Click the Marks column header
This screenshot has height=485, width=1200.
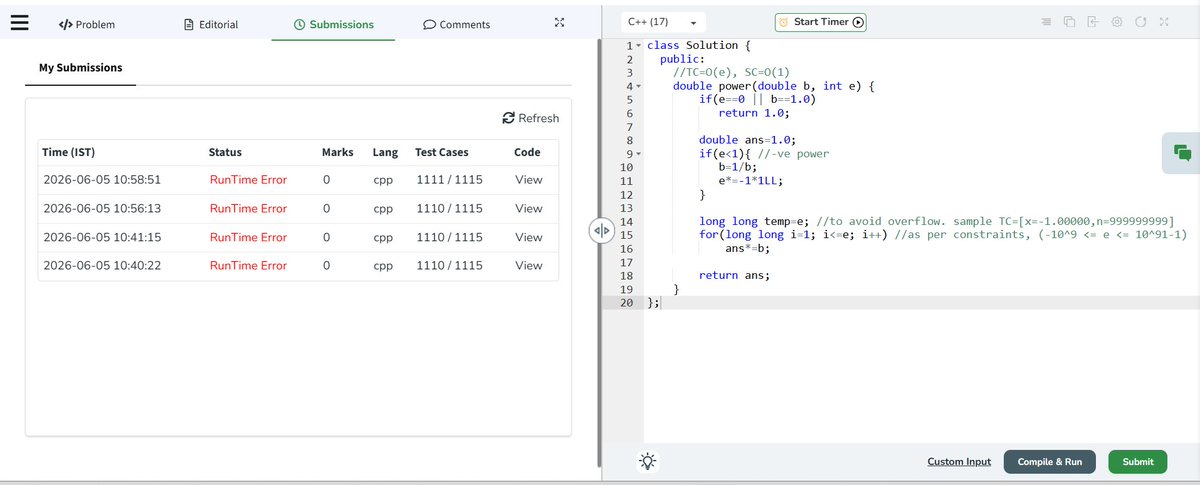[338, 152]
